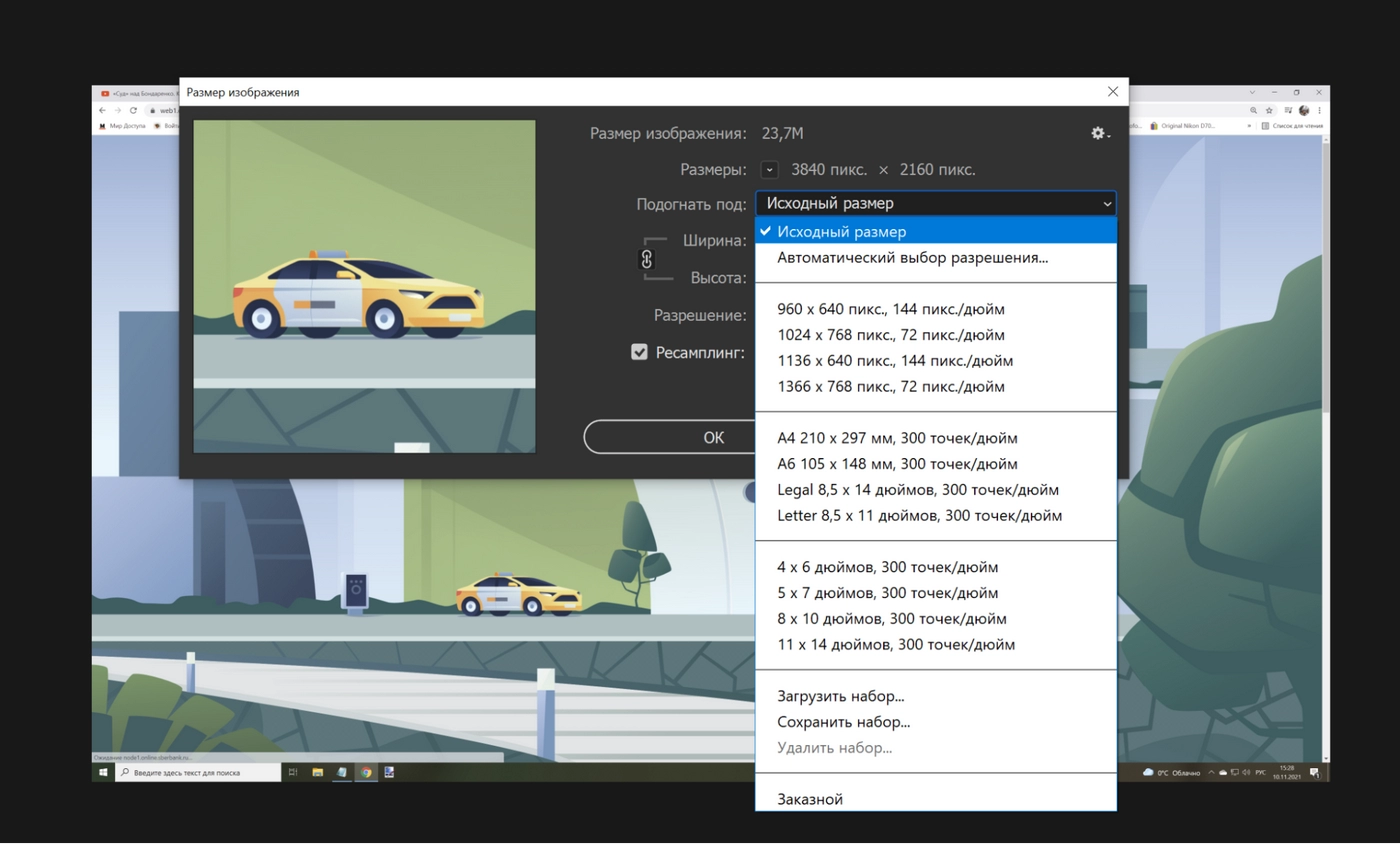Open the Размеры units dropdown arrow
The height and width of the screenshot is (844, 1400).
pyautogui.click(x=769, y=170)
